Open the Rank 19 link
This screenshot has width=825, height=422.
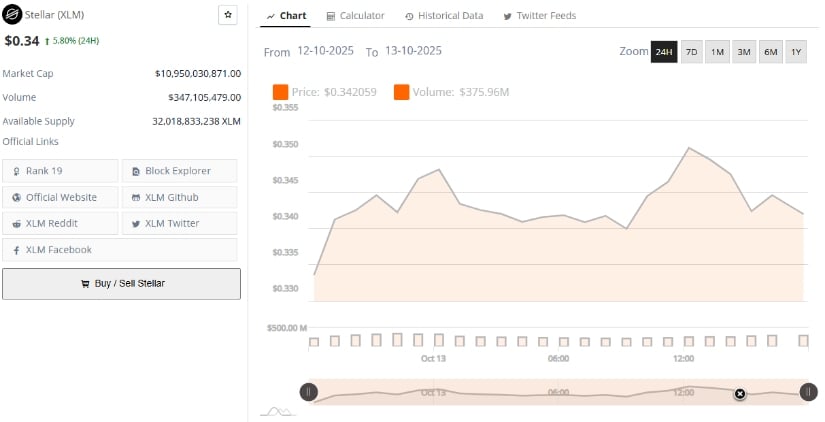click(x=60, y=171)
